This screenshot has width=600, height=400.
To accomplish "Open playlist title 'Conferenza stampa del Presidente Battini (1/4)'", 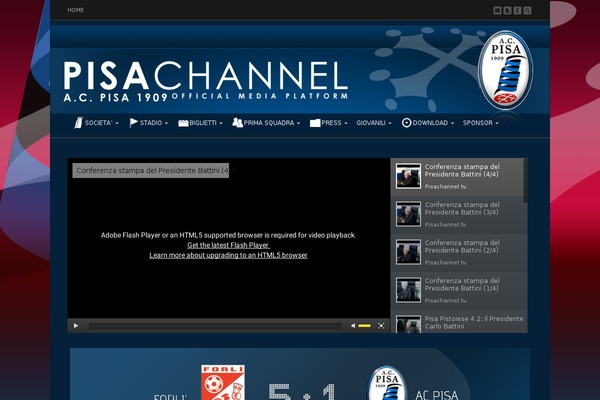I will coord(462,284).
